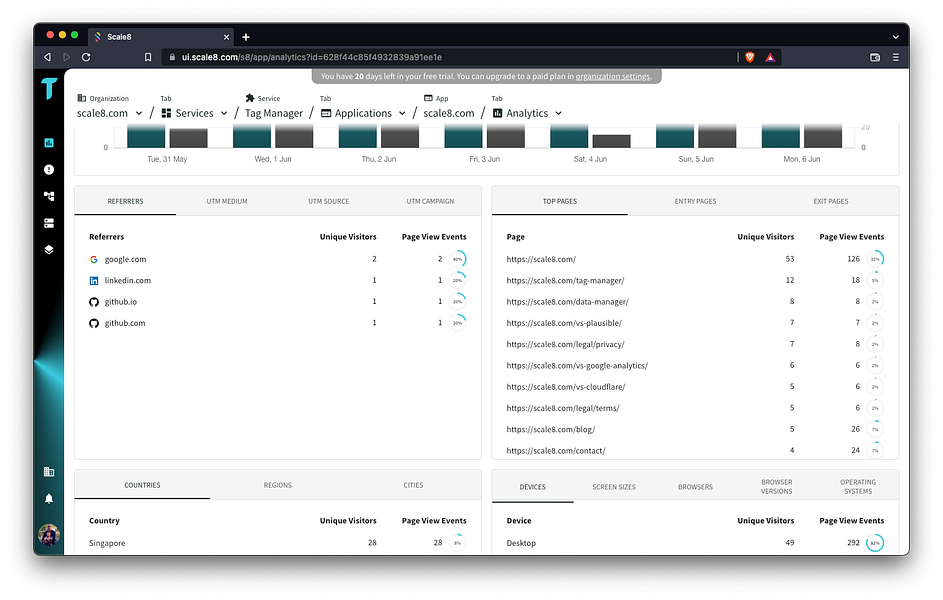
Task: Click the browser forward button
Action: (x=67, y=57)
